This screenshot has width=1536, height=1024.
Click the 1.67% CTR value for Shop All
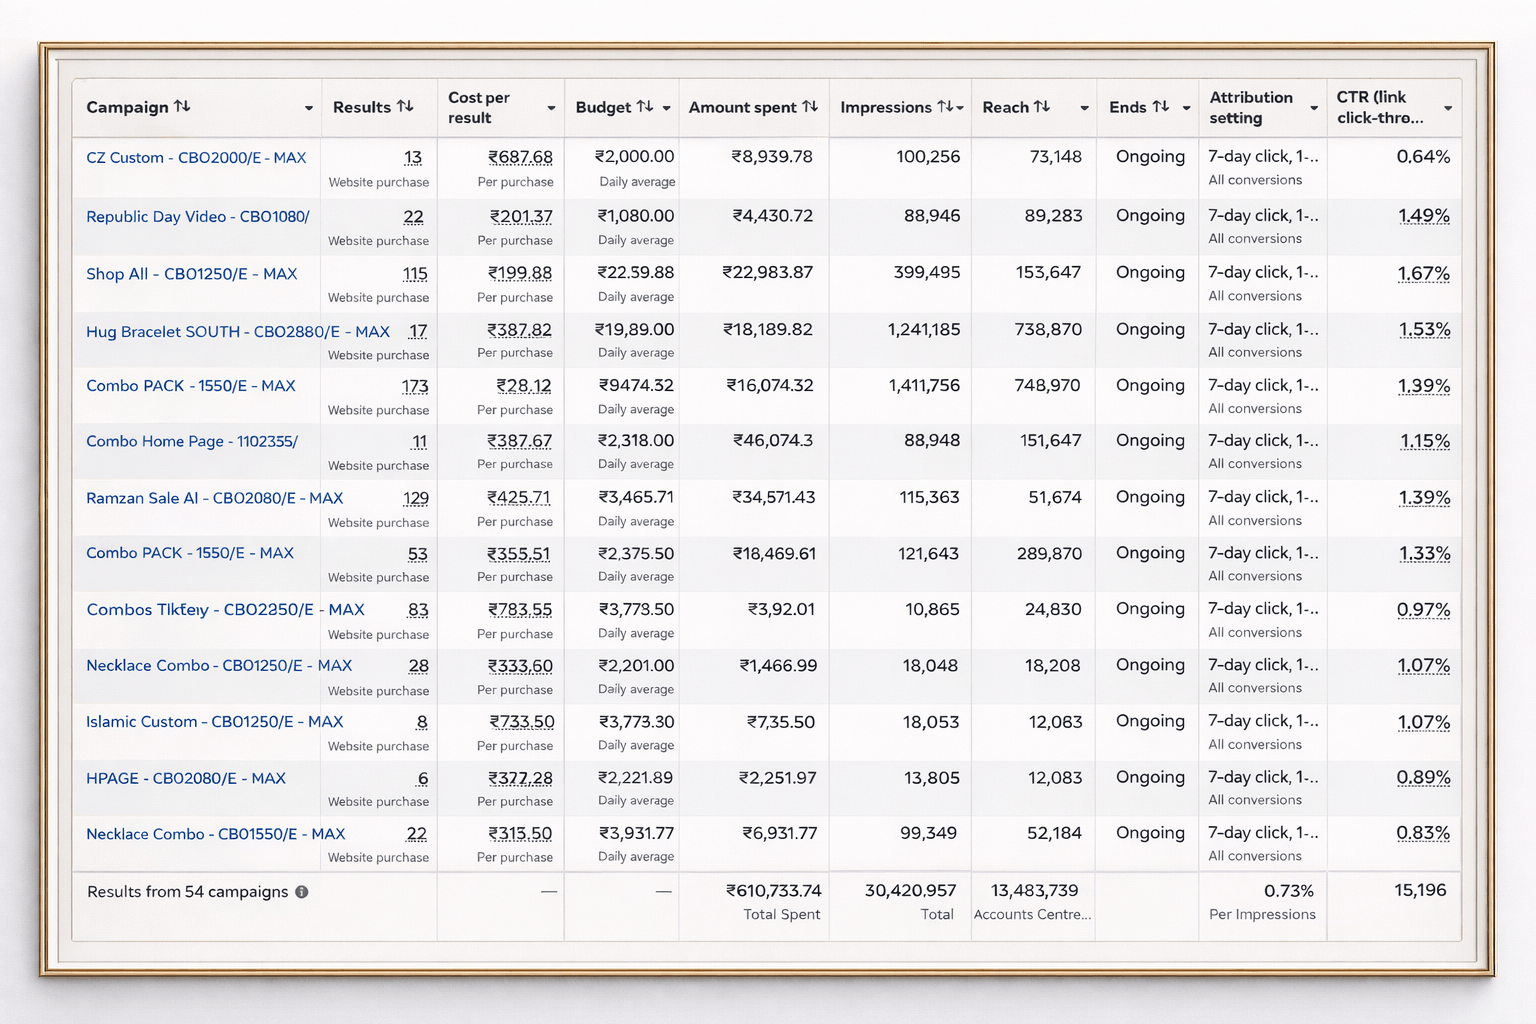click(x=1423, y=274)
